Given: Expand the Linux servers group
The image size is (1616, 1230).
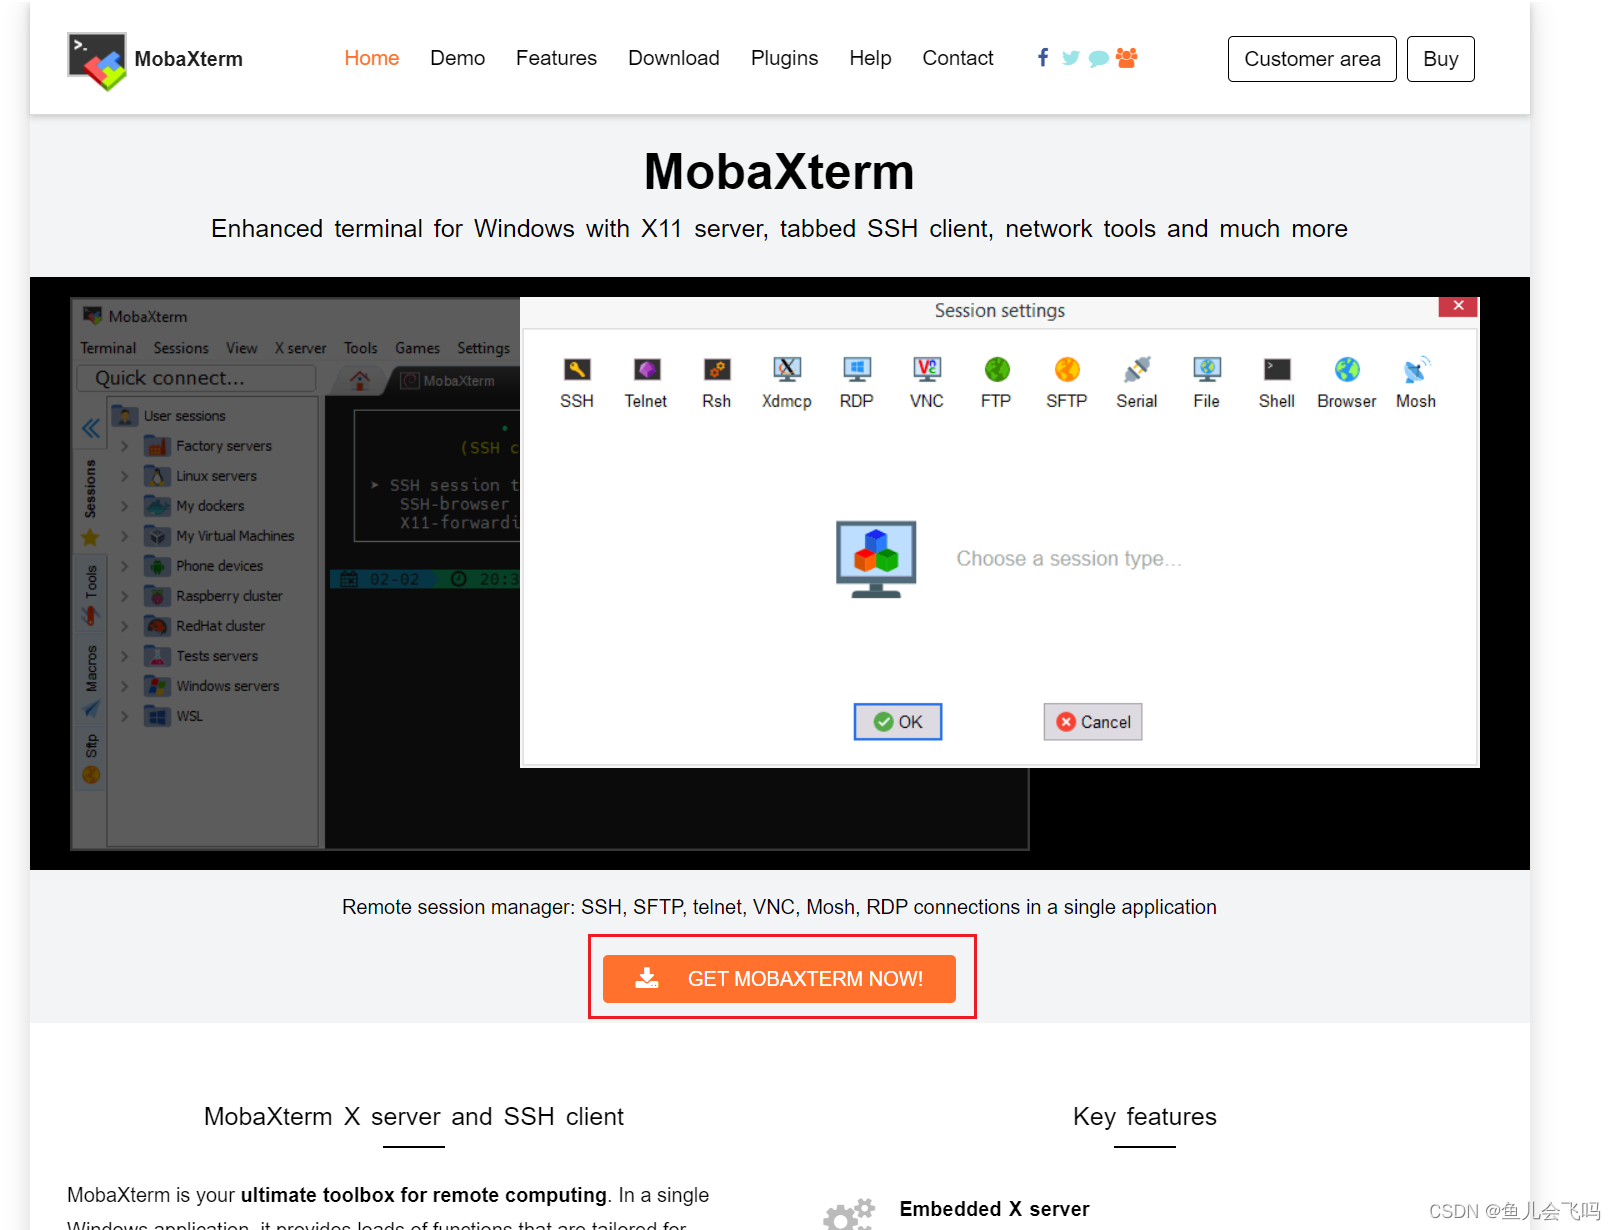Looking at the screenshot, I should pos(124,475).
